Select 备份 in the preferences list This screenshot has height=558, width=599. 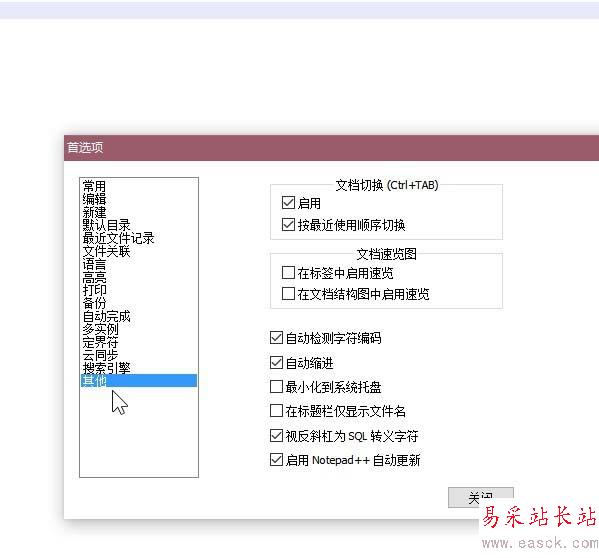coord(139,302)
